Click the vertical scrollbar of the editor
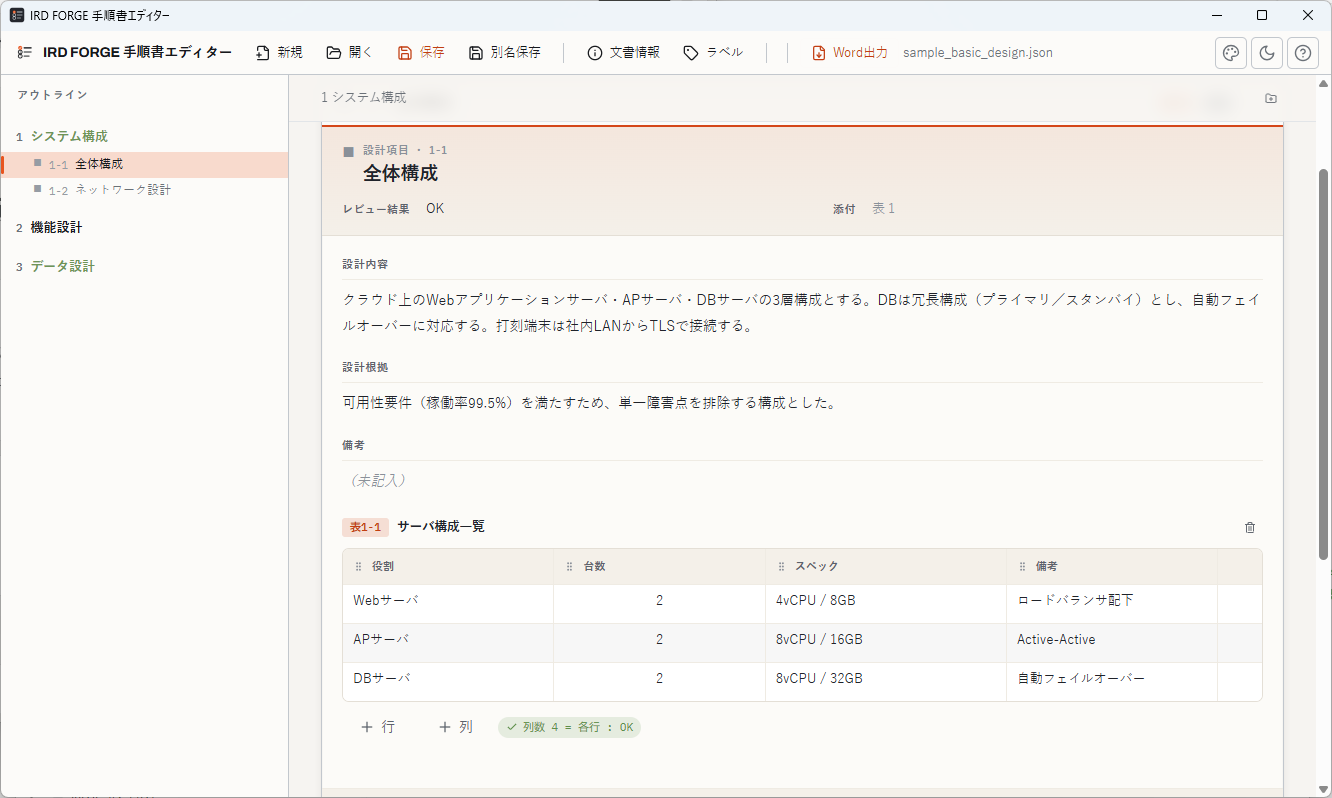This screenshot has width=1332, height=798. (1323, 365)
